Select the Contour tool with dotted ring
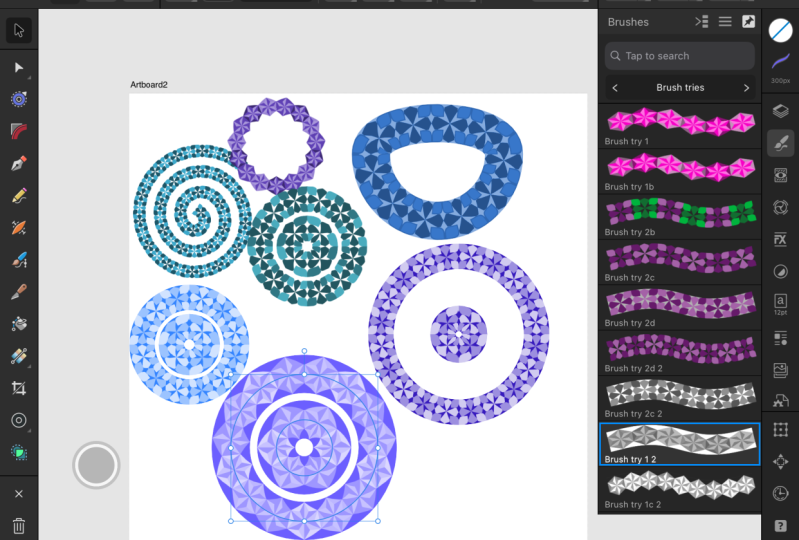This screenshot has height=540, width=799. 19,99
